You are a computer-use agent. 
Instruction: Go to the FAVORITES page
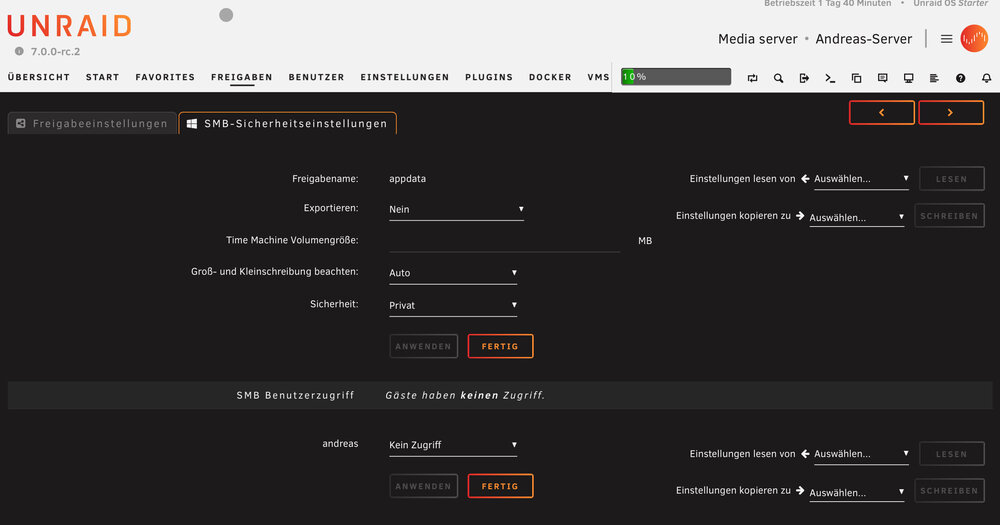coord(165,77)
